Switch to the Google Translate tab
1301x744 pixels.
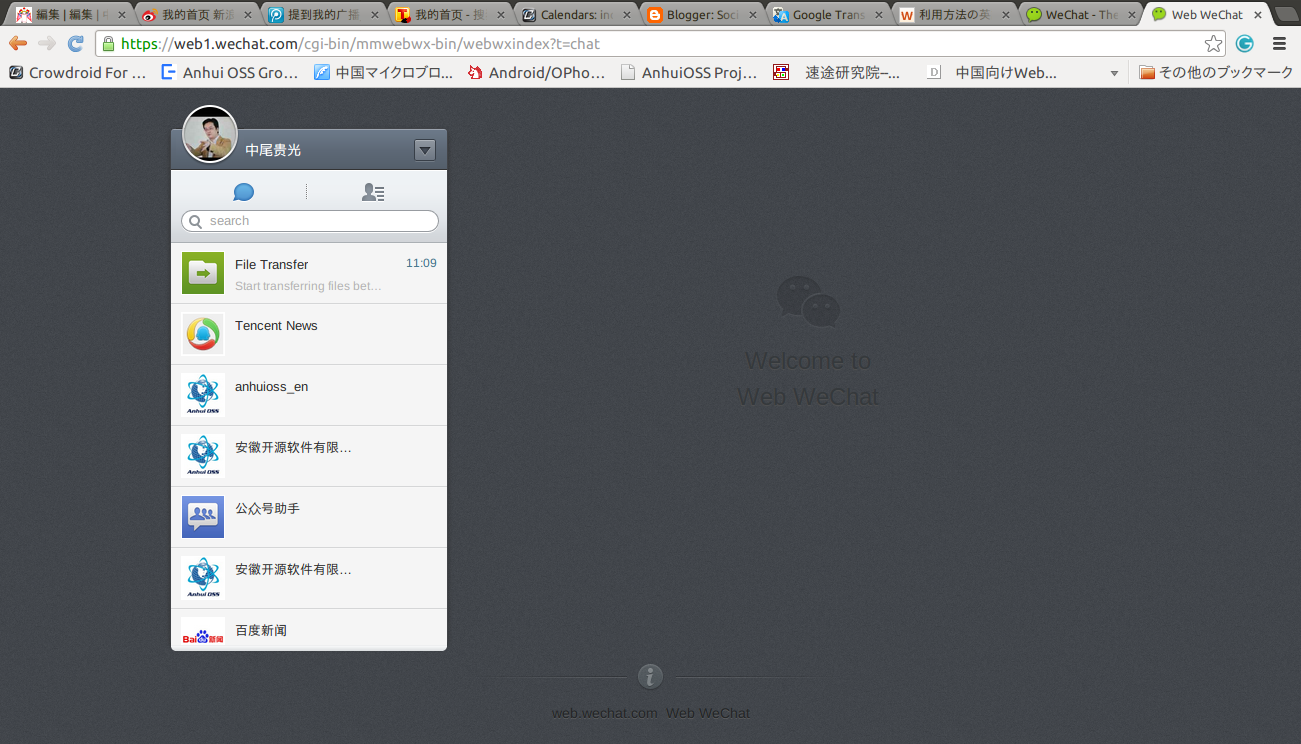tap(824, 14)
